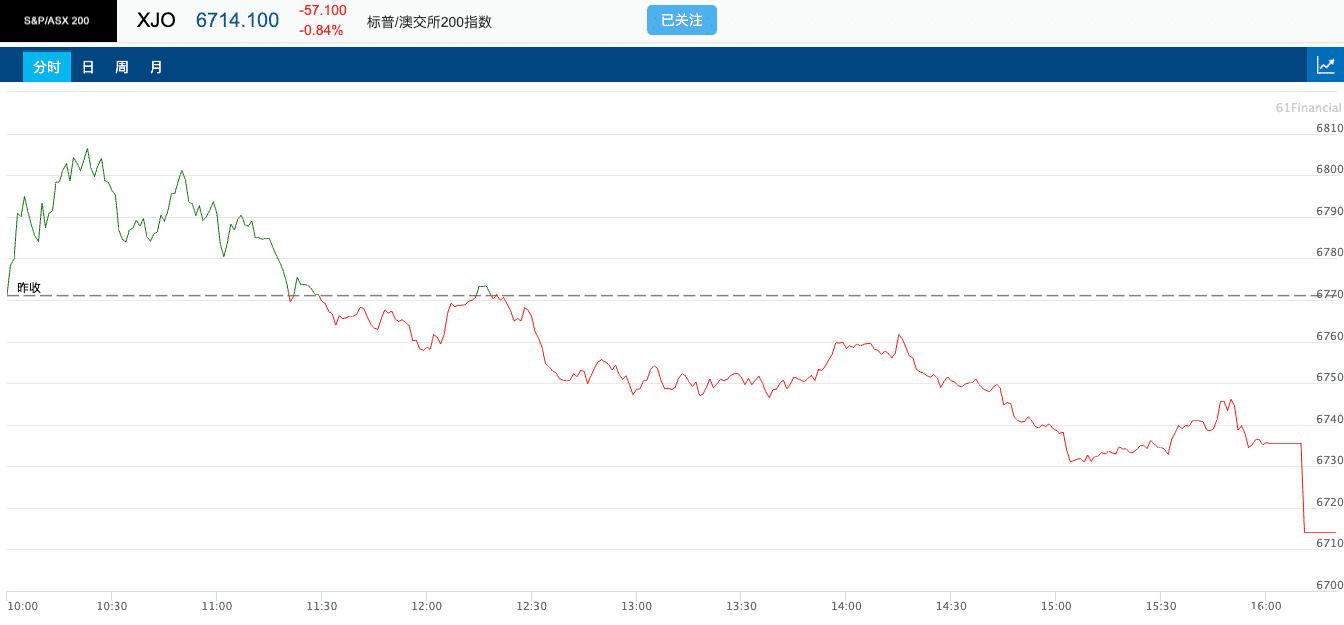This screenshot has width=1344, height=625.
Task: Click the 6750 y-axis label
Action: pyautogui.click(x=1329, y=377)
